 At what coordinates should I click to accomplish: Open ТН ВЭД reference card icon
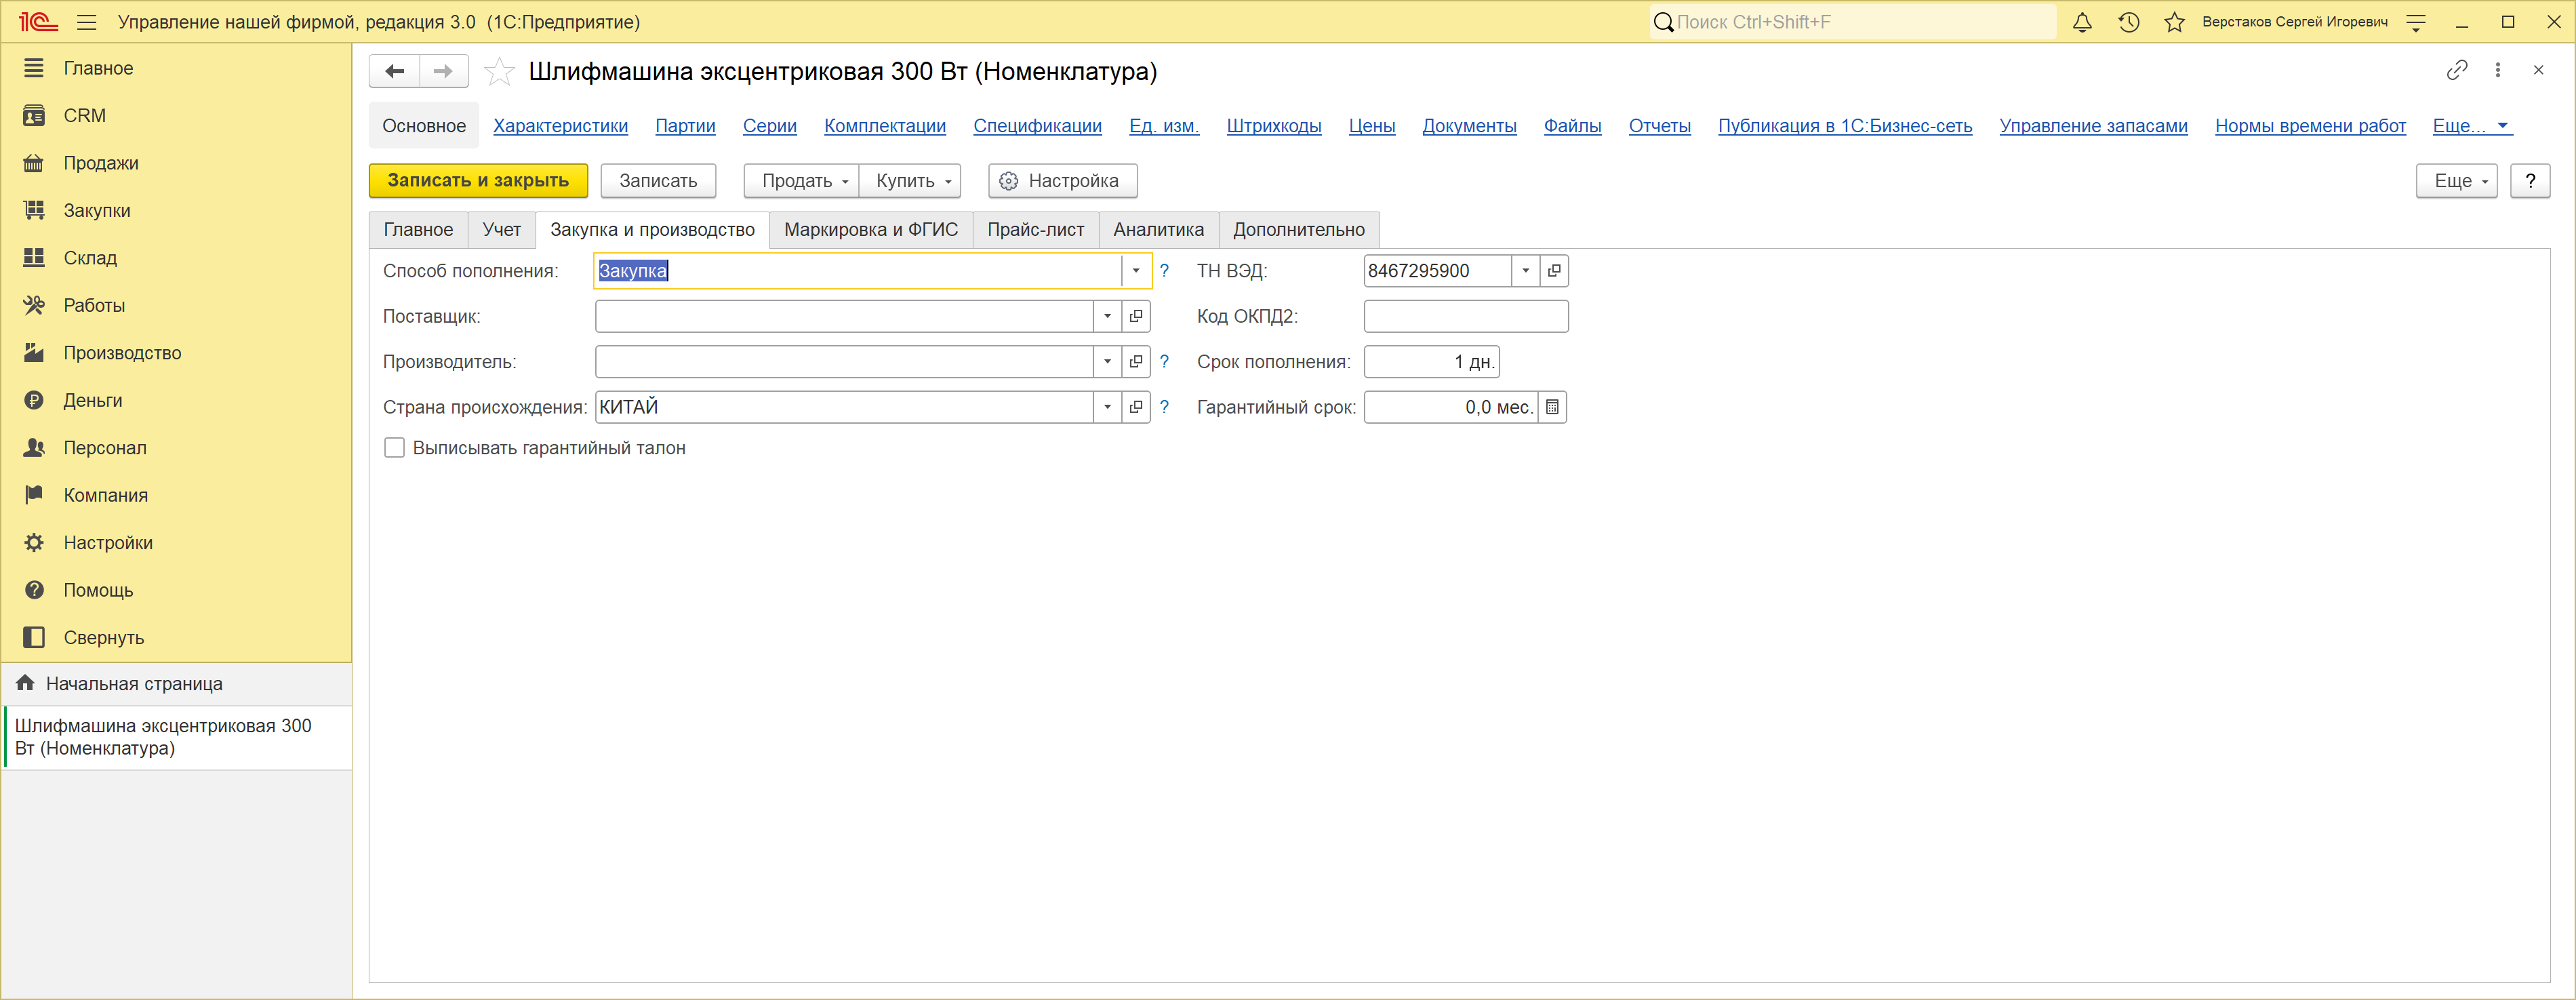[x=1554, y=271]
